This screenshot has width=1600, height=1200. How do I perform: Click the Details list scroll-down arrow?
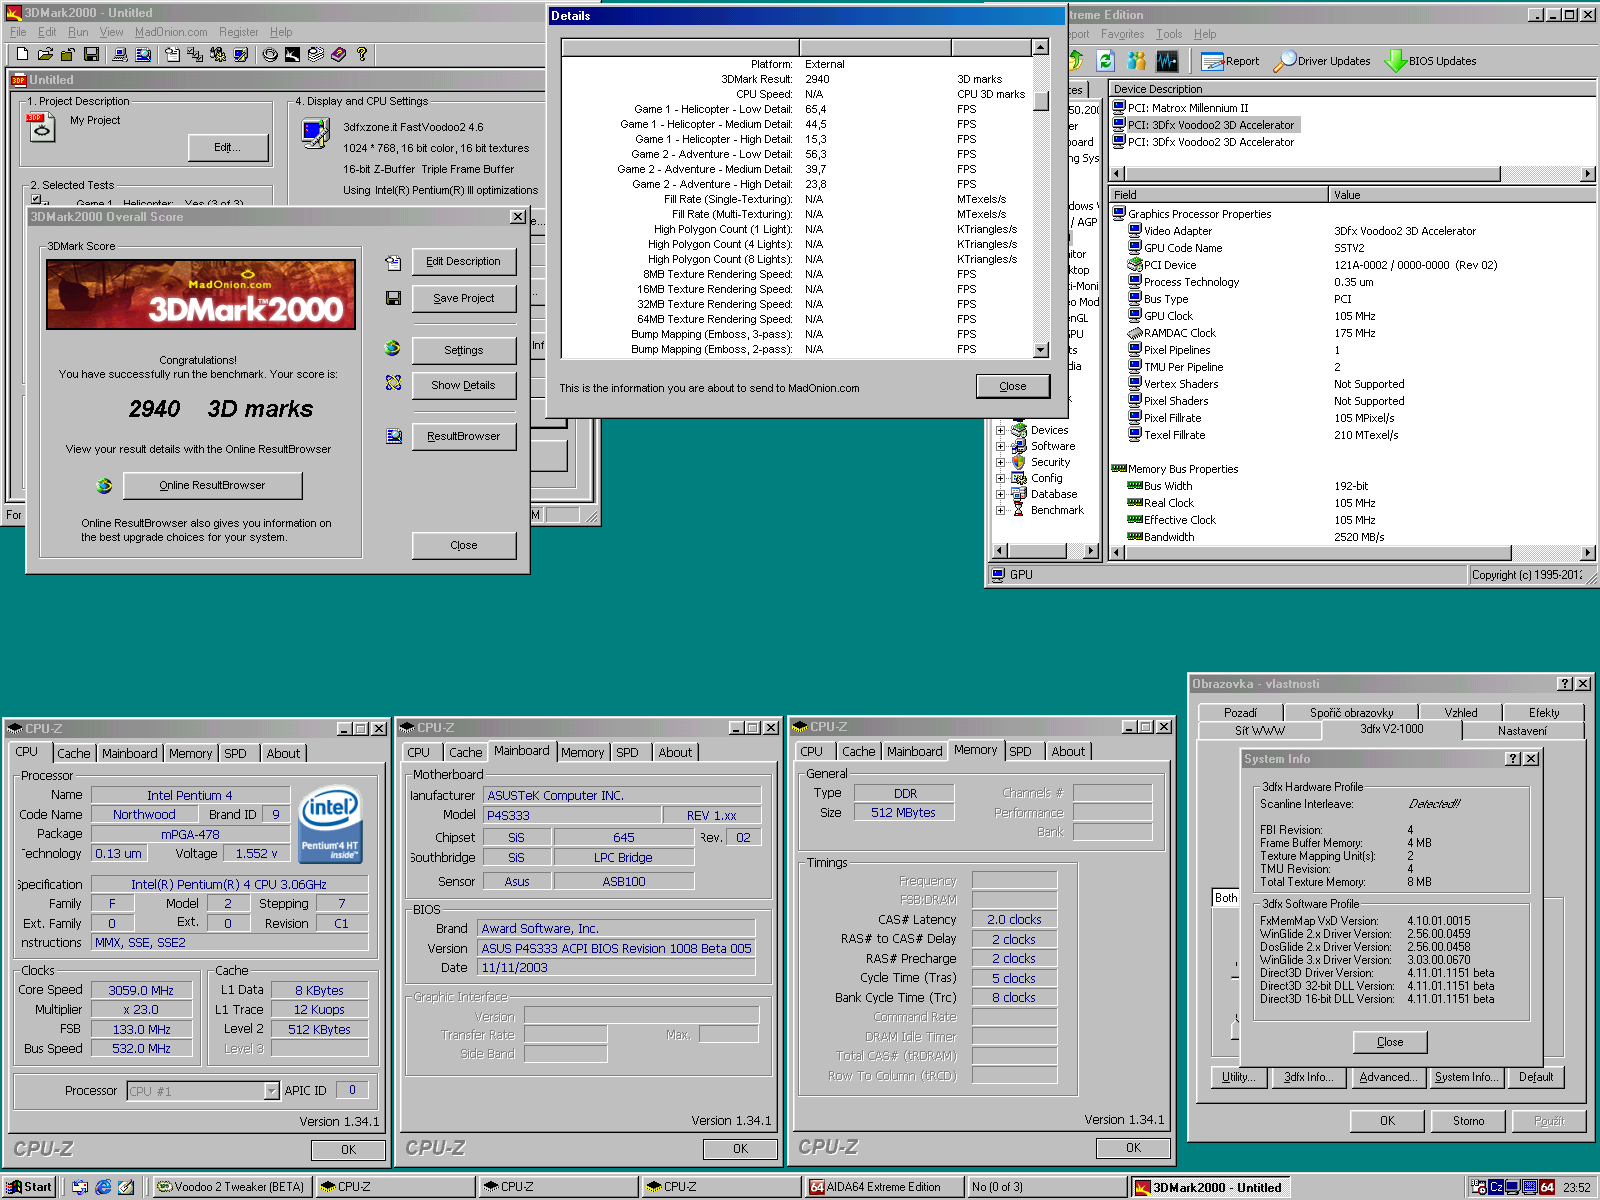point(1041,350)
